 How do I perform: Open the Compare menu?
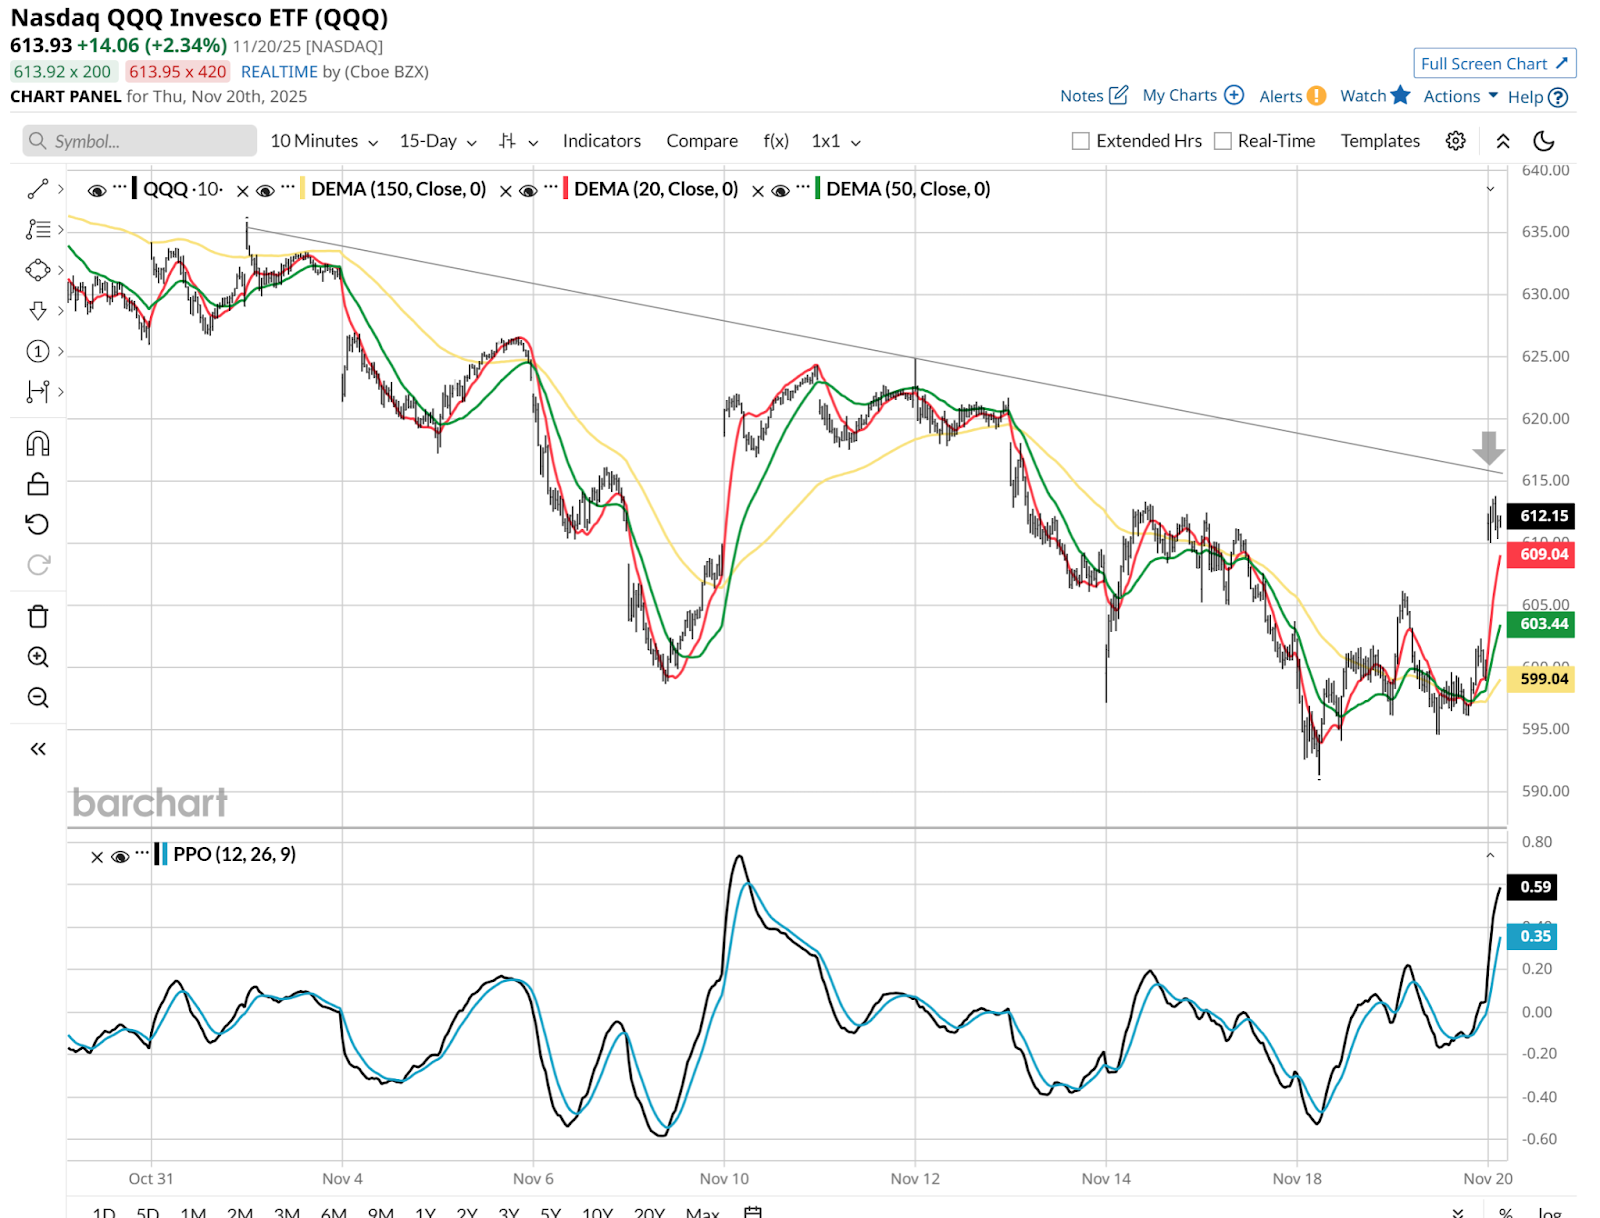(702, 141)
